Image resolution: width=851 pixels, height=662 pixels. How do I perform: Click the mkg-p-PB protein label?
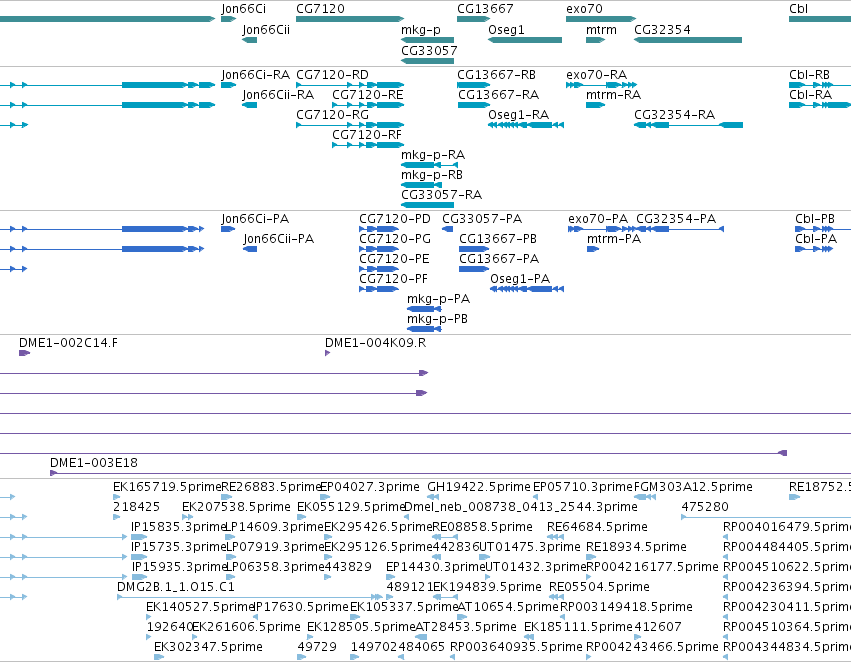tap(437, 320)
